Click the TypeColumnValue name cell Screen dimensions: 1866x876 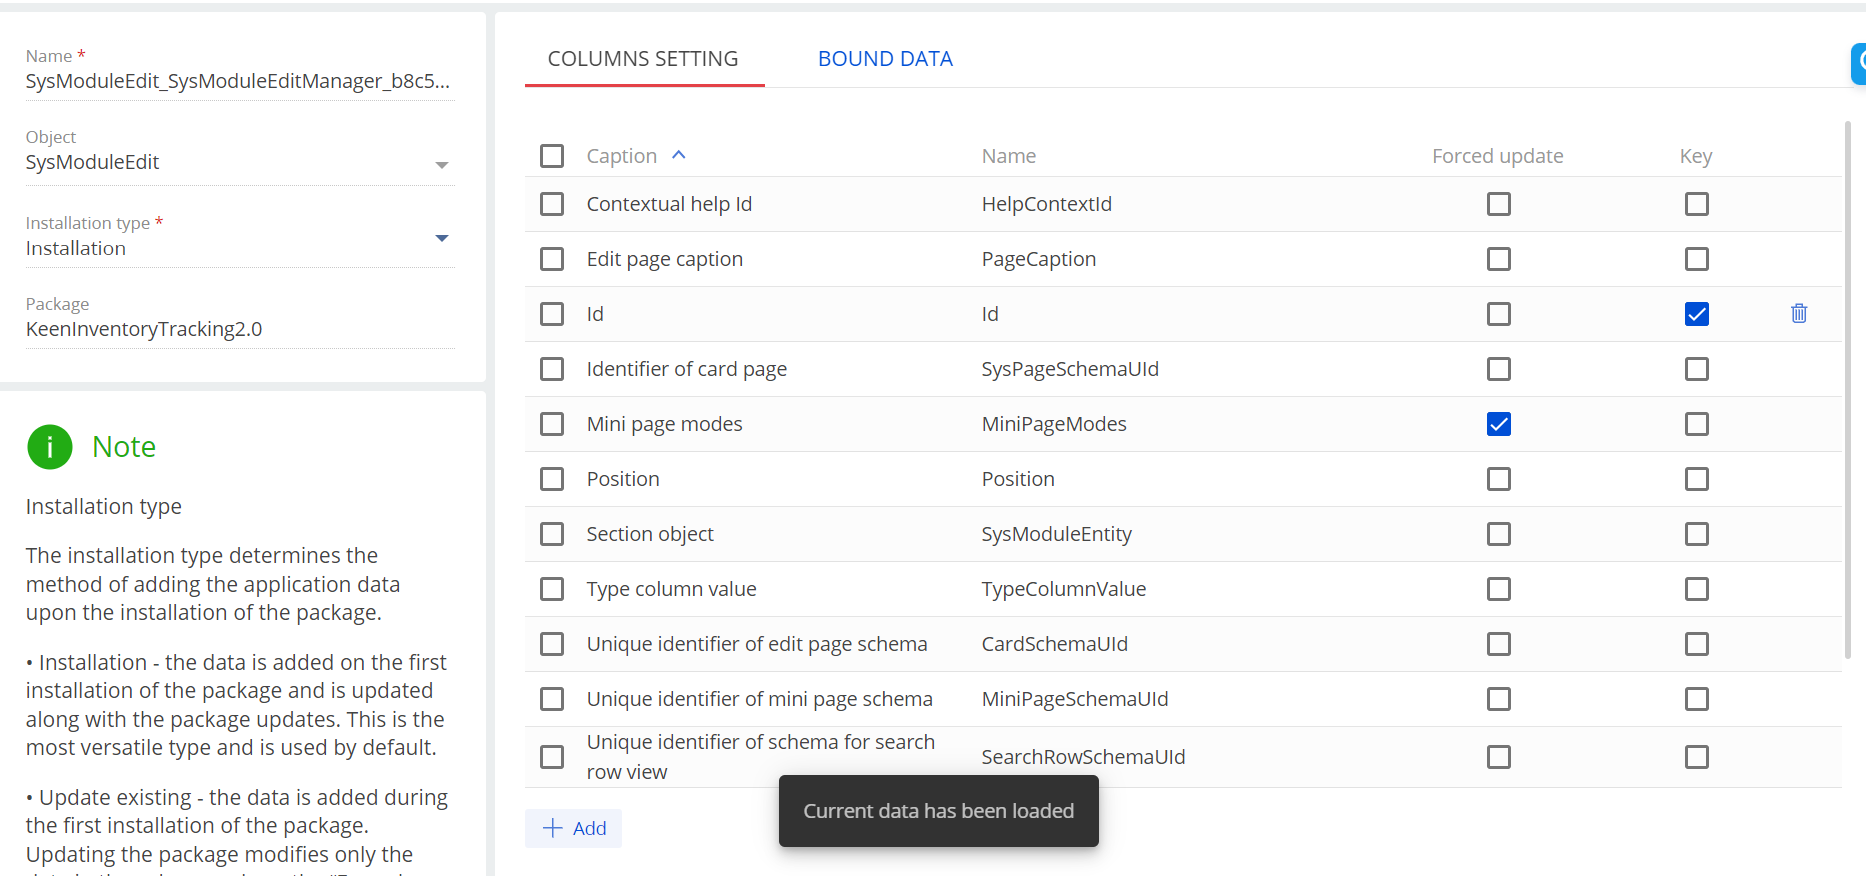1064,589
